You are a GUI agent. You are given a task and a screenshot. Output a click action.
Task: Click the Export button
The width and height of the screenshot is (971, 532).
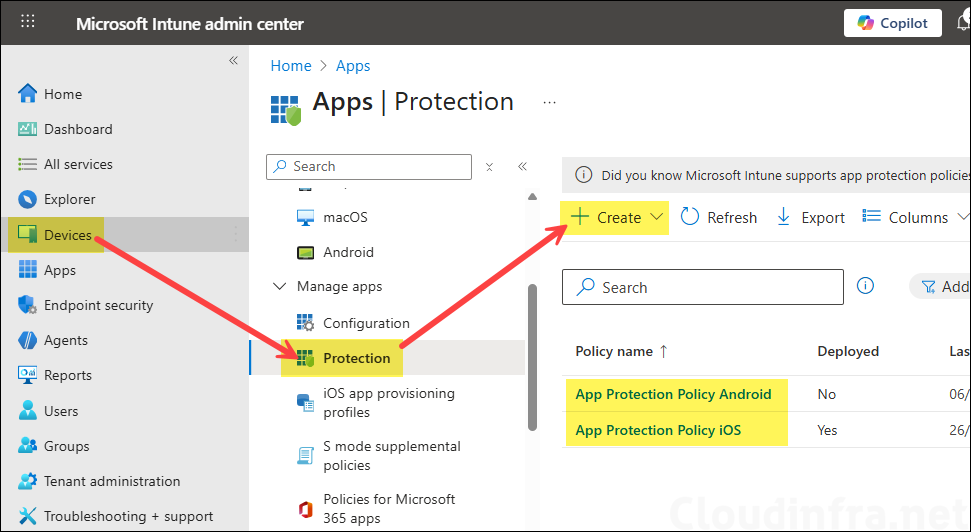click(810, 217)
